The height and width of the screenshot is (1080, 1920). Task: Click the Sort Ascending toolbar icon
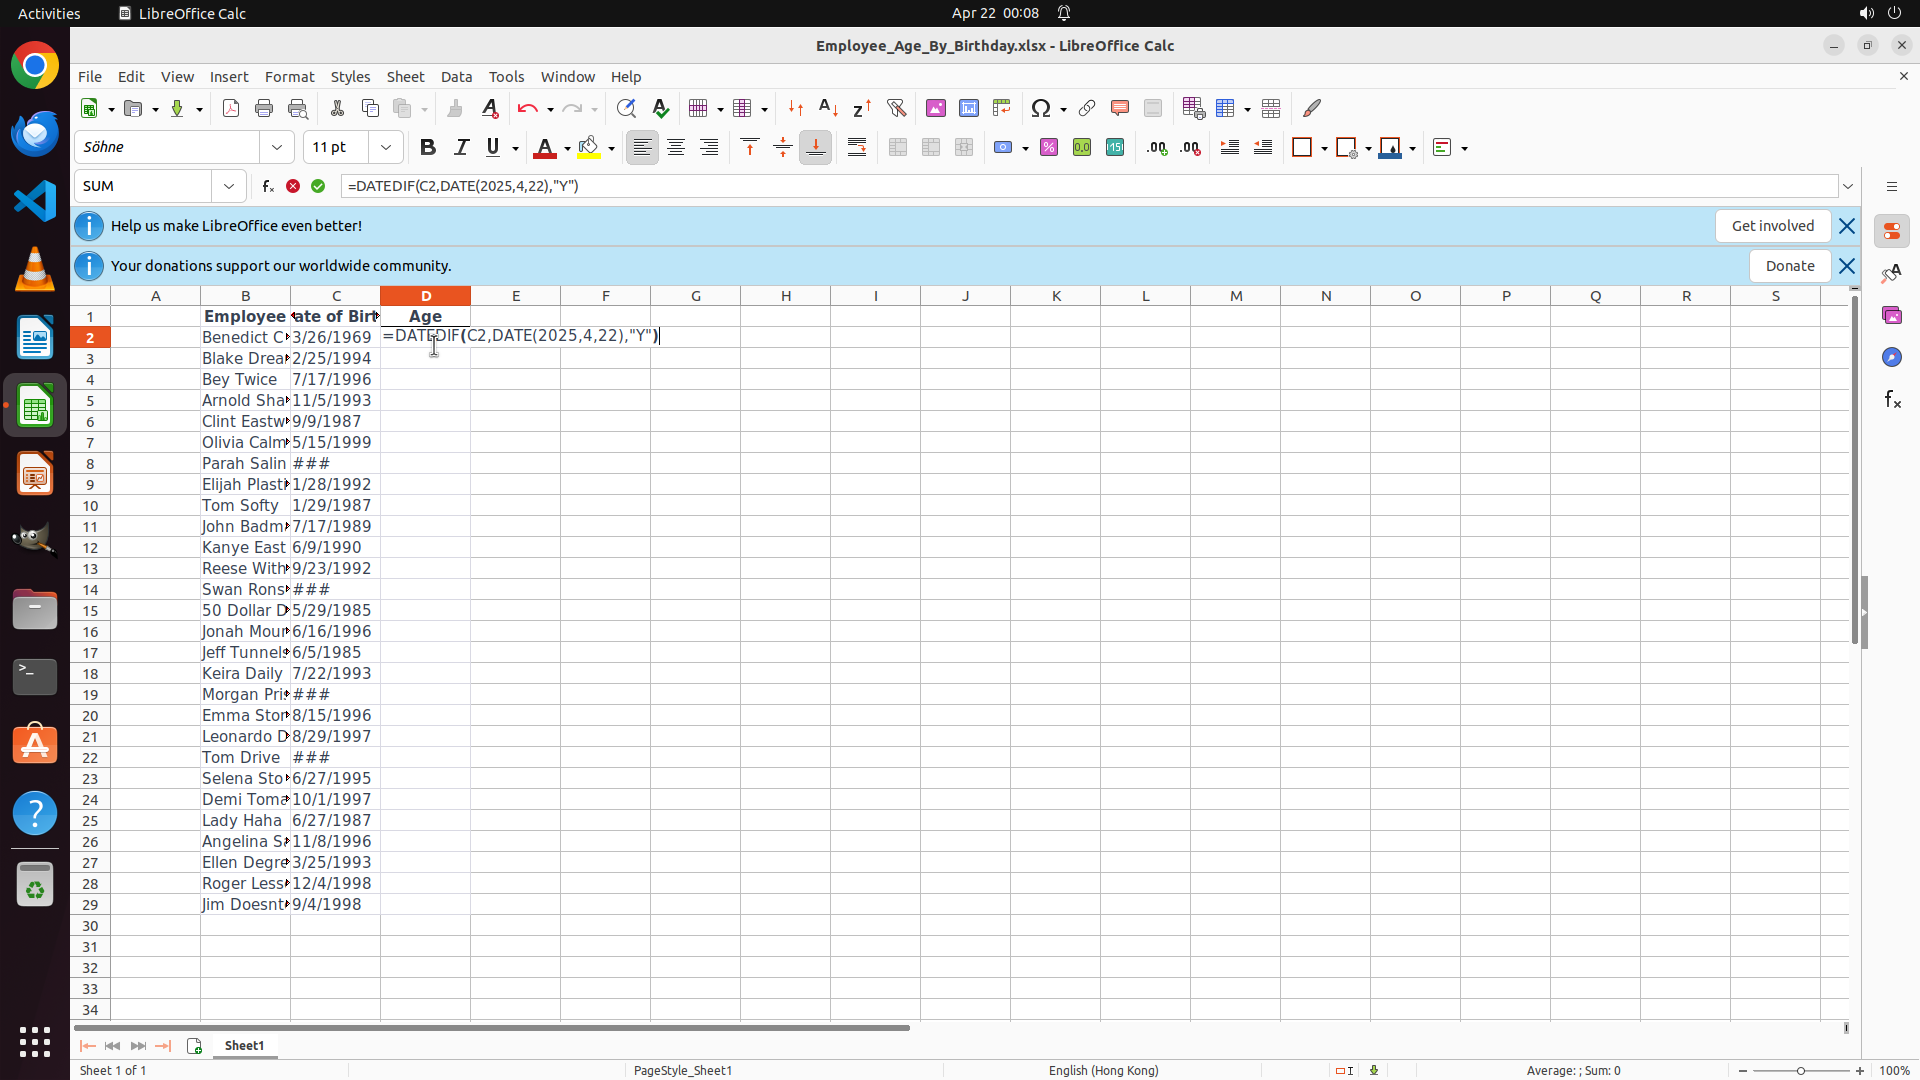pos(828,108)
